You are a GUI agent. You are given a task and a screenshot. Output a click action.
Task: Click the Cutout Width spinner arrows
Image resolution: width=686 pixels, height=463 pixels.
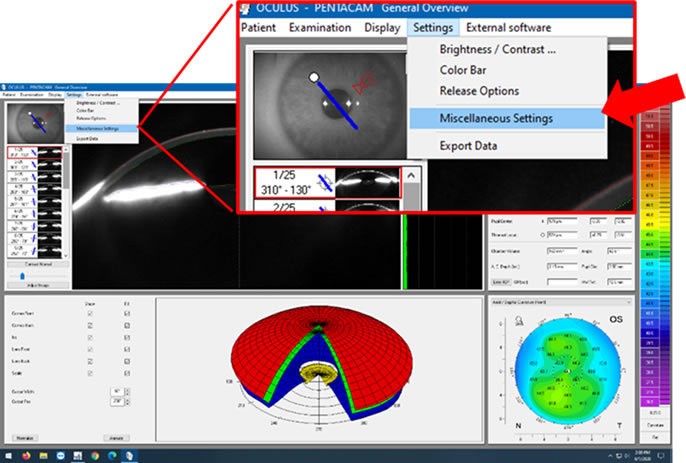(127, 392)
